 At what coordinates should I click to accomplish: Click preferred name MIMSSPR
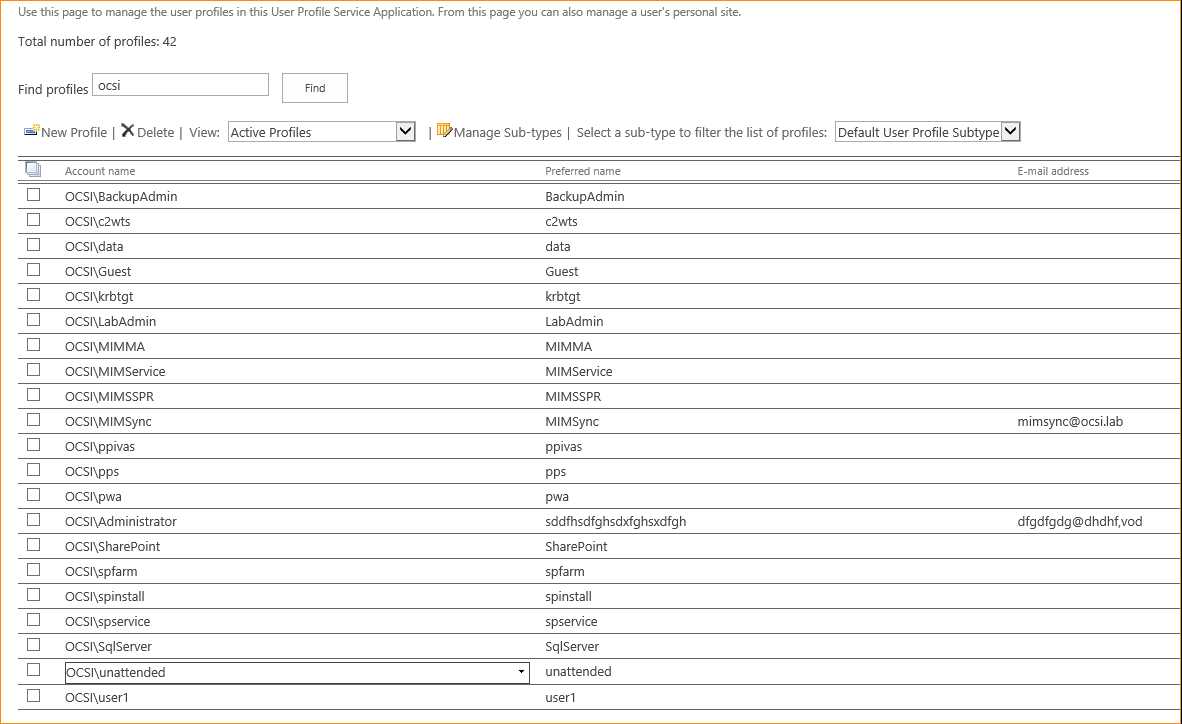[573, 397]
